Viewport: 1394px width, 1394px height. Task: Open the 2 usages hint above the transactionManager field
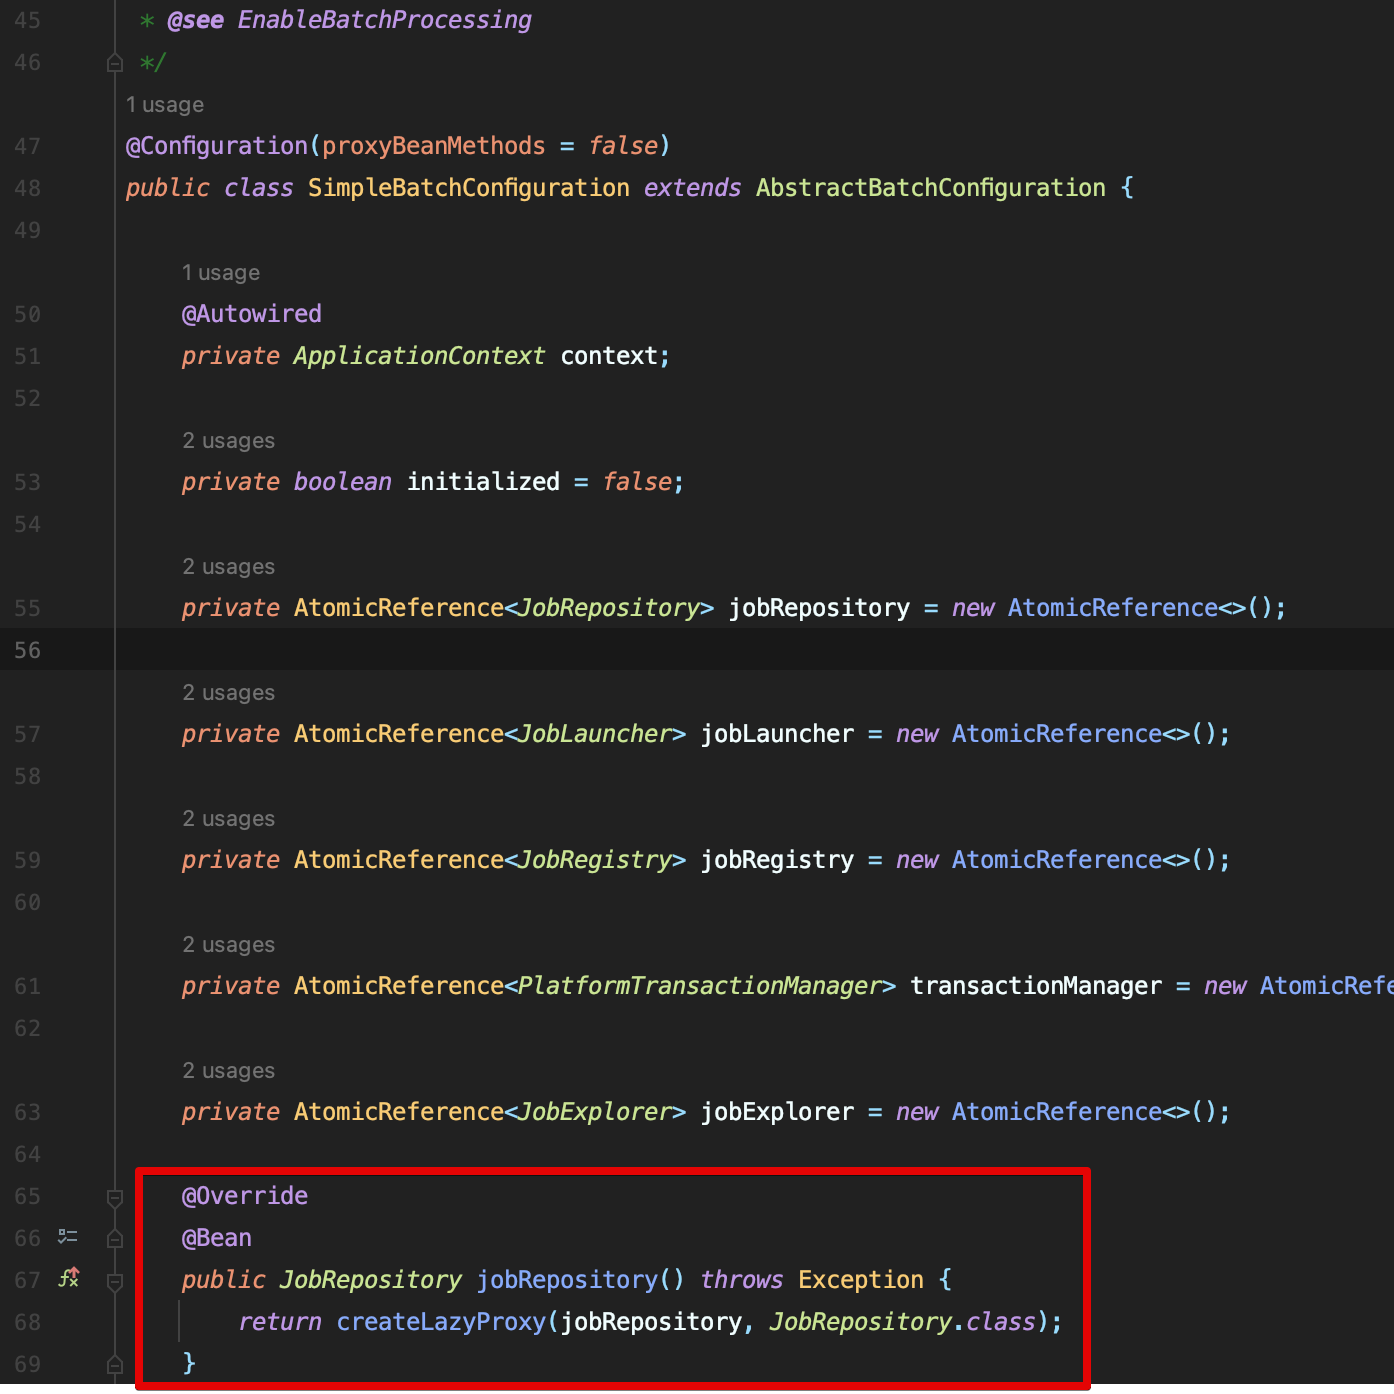pyautogui.click(x=228, y=945)
